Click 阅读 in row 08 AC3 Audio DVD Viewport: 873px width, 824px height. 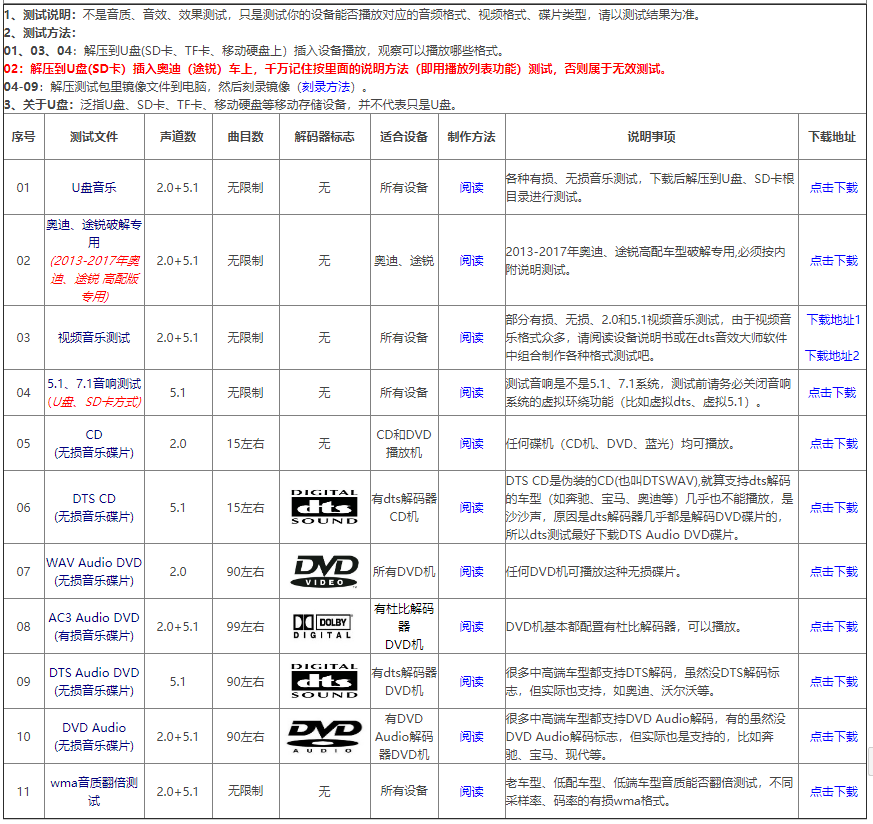click(x=472, y=626)
